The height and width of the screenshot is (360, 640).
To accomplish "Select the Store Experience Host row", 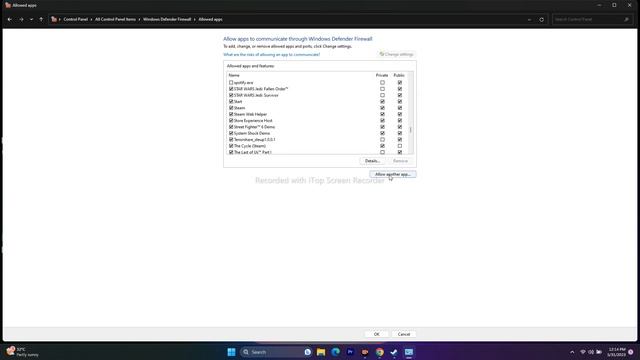I will point(317,120).
